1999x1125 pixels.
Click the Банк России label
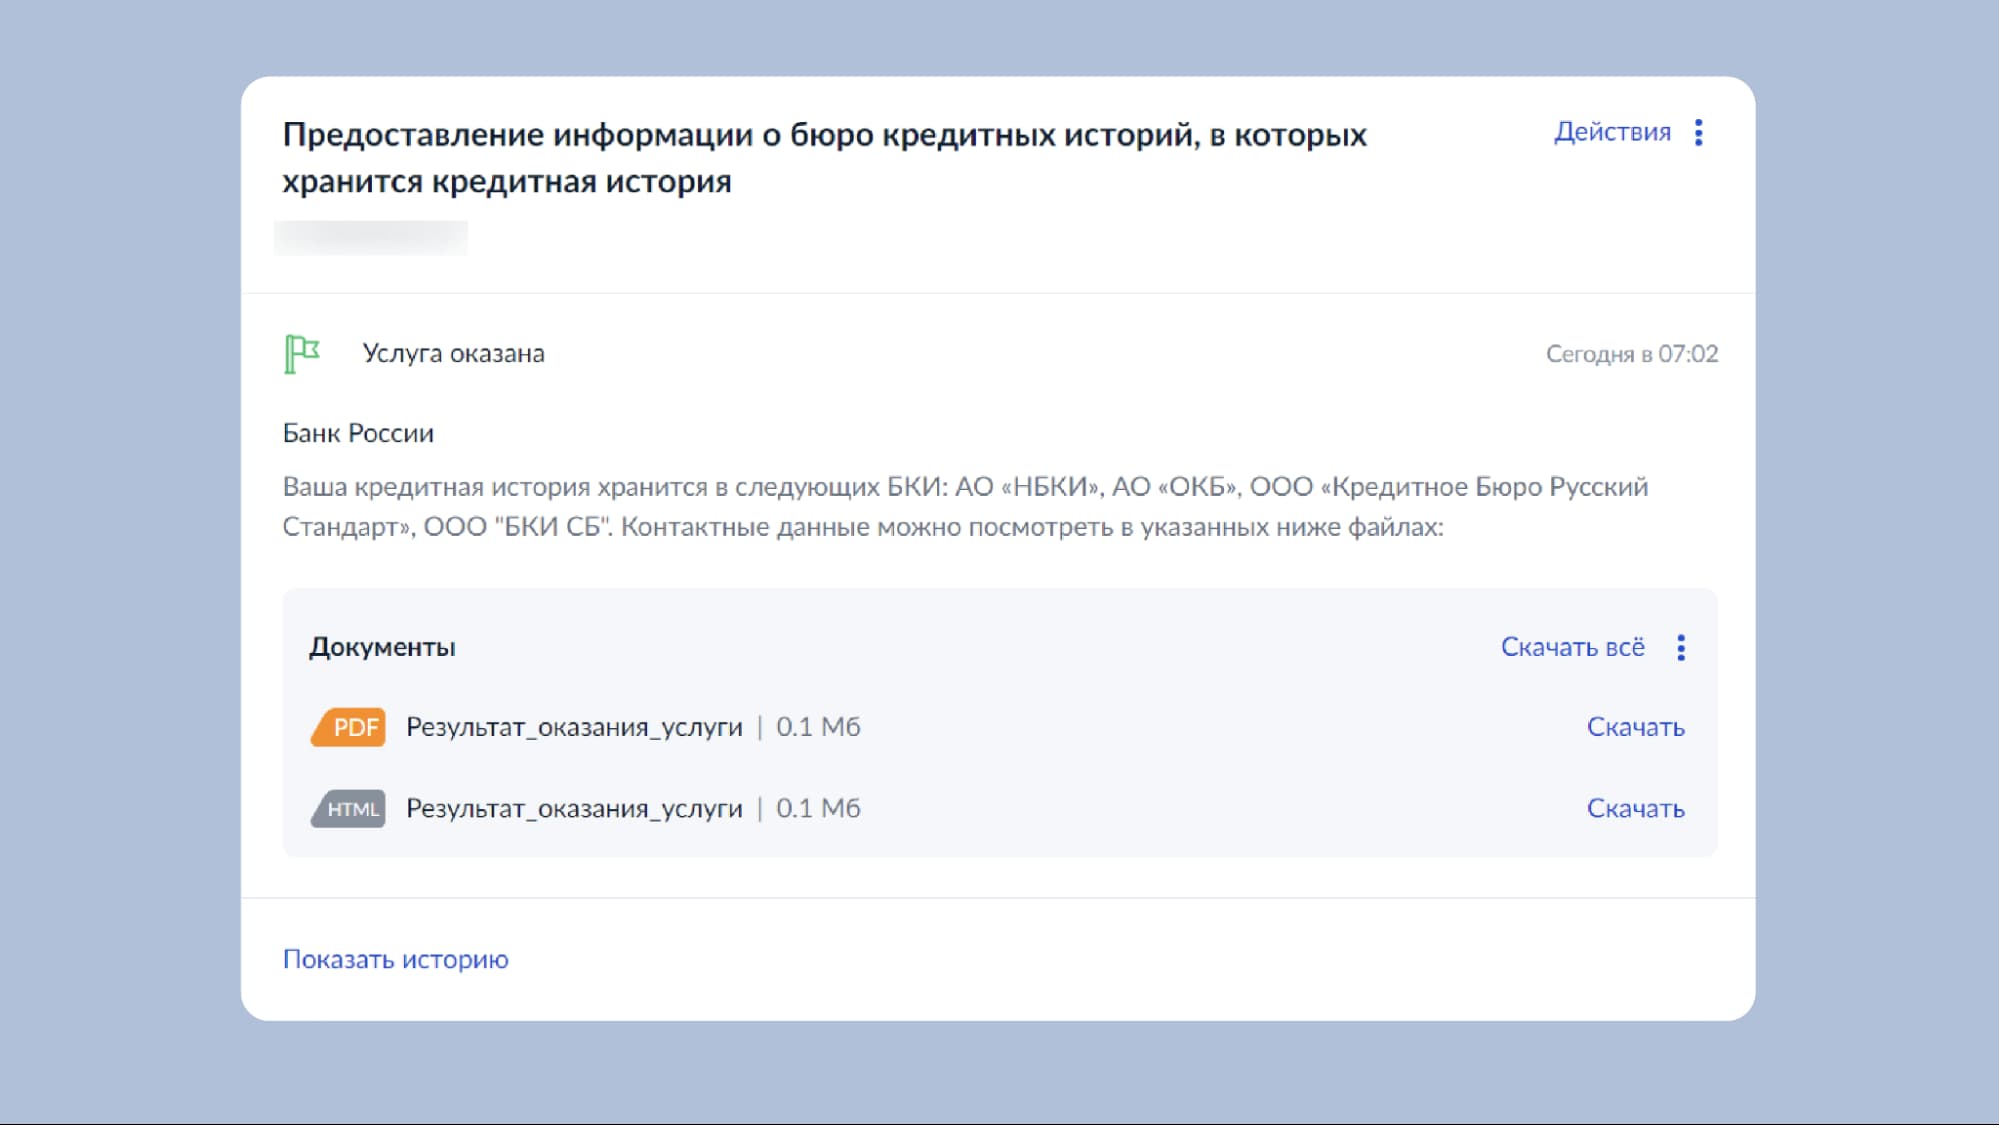pos(358,433)
